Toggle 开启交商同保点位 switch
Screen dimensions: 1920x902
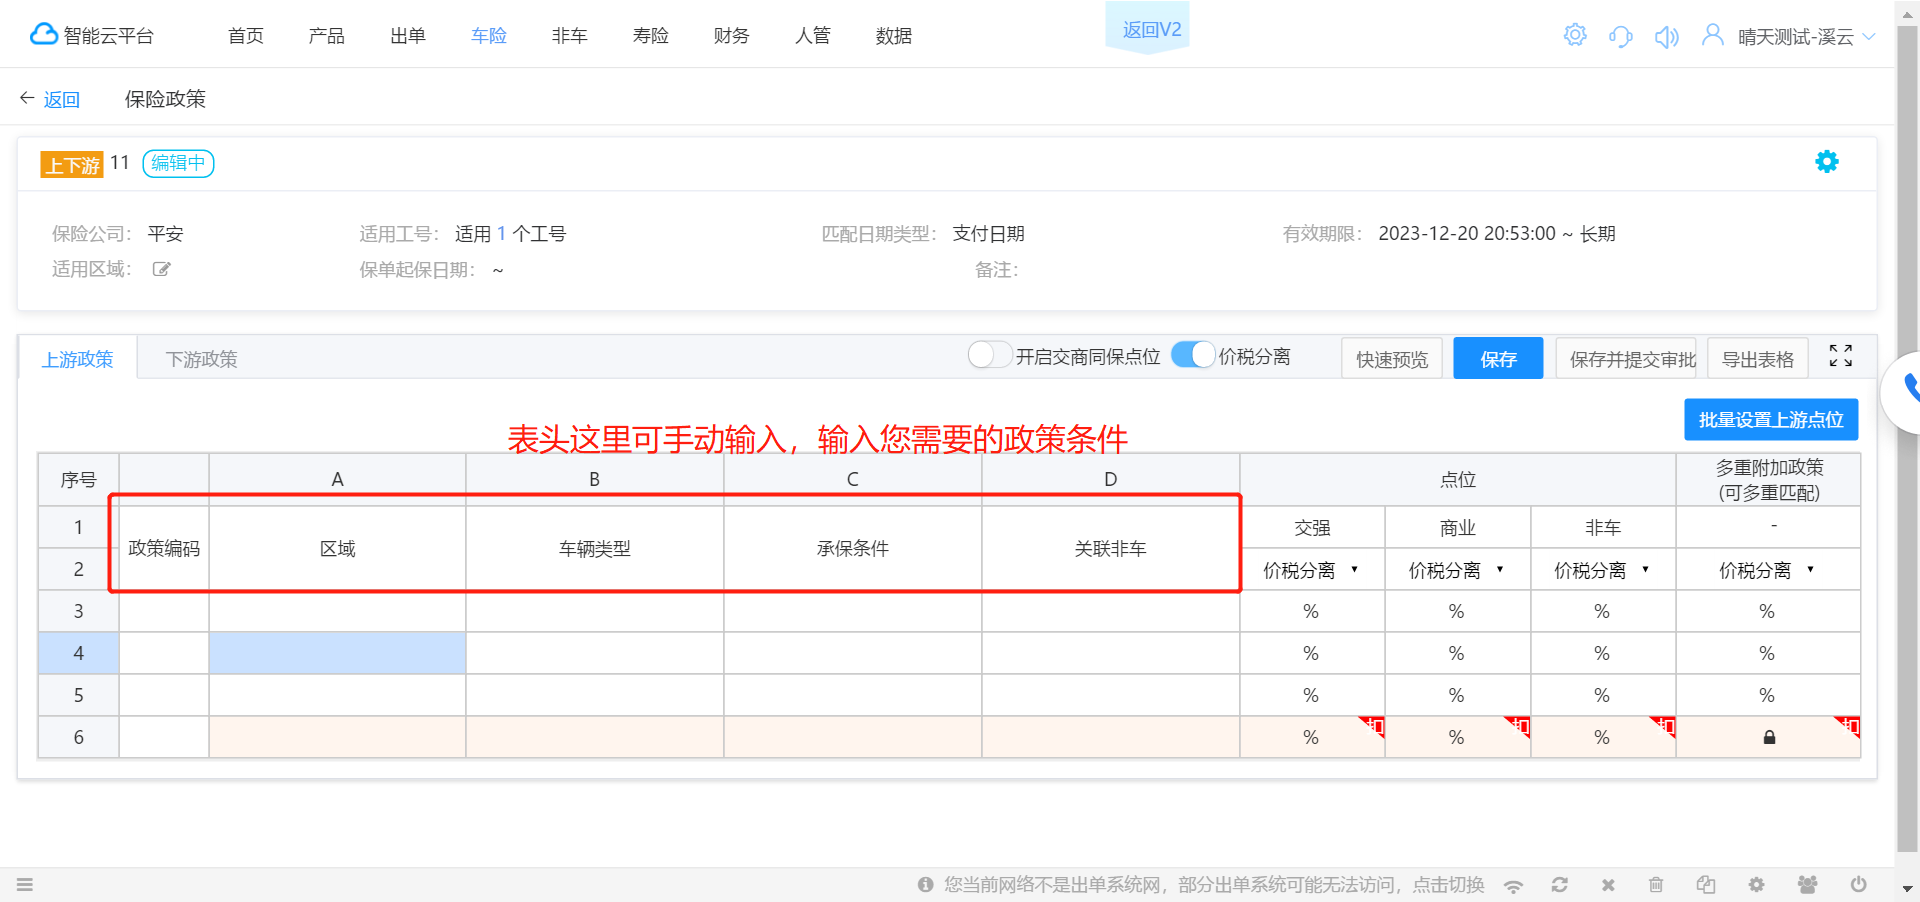990,355
